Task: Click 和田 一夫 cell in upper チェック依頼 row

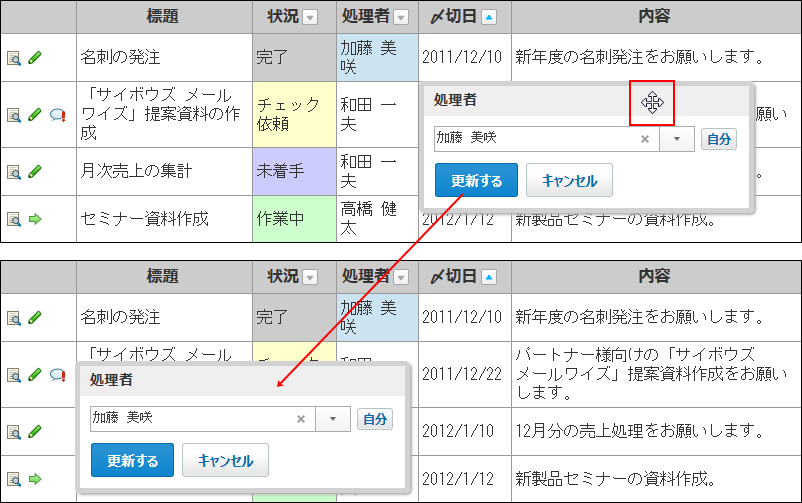Action: (x=377, y=115)
